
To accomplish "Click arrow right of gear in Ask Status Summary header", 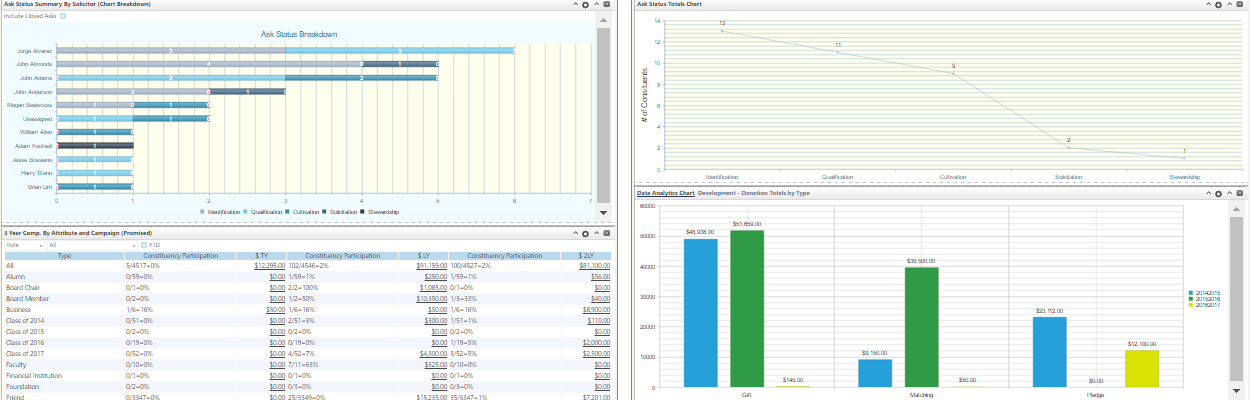I will tap(596, 5).
